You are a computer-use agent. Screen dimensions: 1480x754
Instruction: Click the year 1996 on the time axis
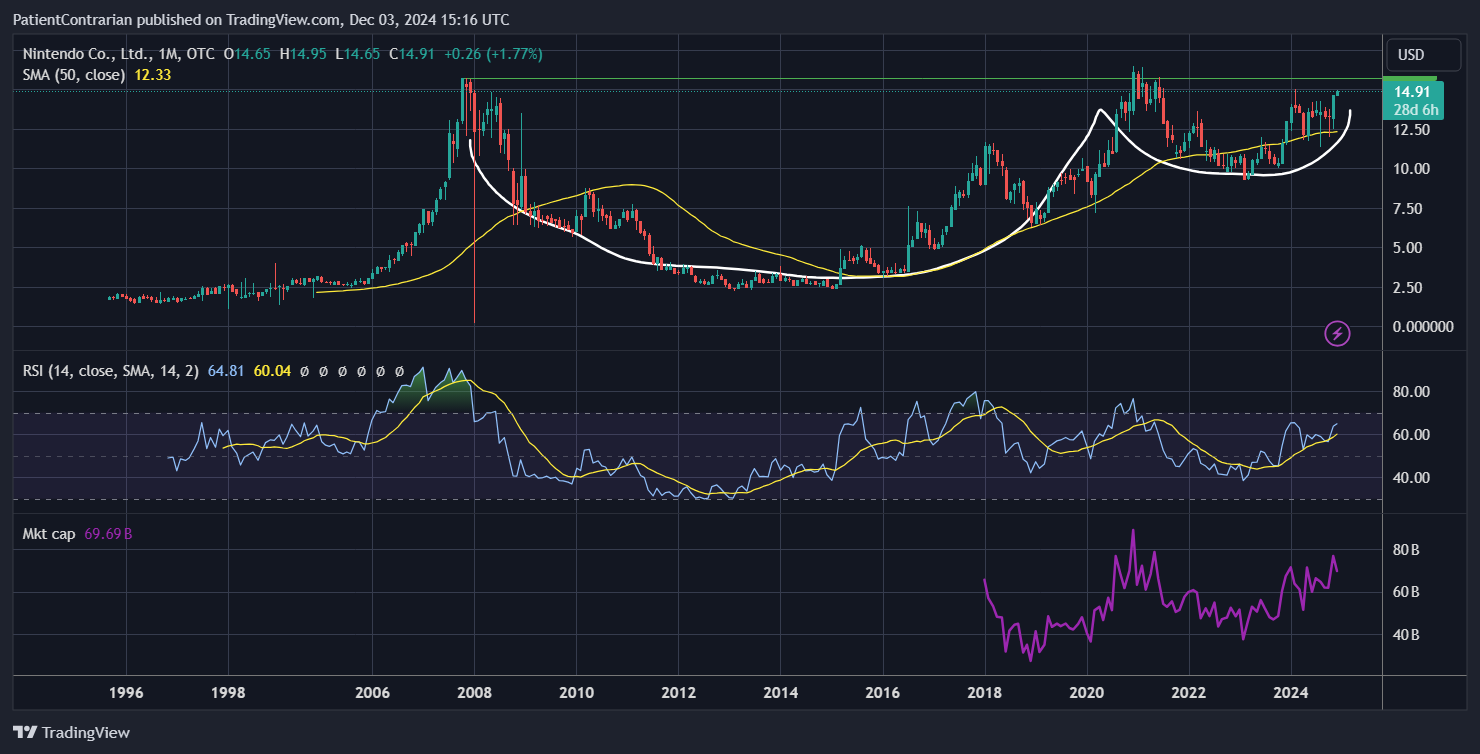[x=125, y=691]
